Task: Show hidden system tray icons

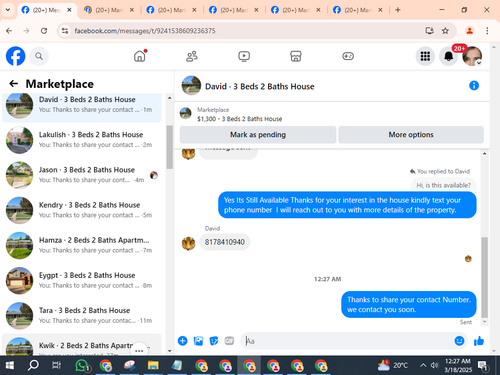Action: point(423,365)
